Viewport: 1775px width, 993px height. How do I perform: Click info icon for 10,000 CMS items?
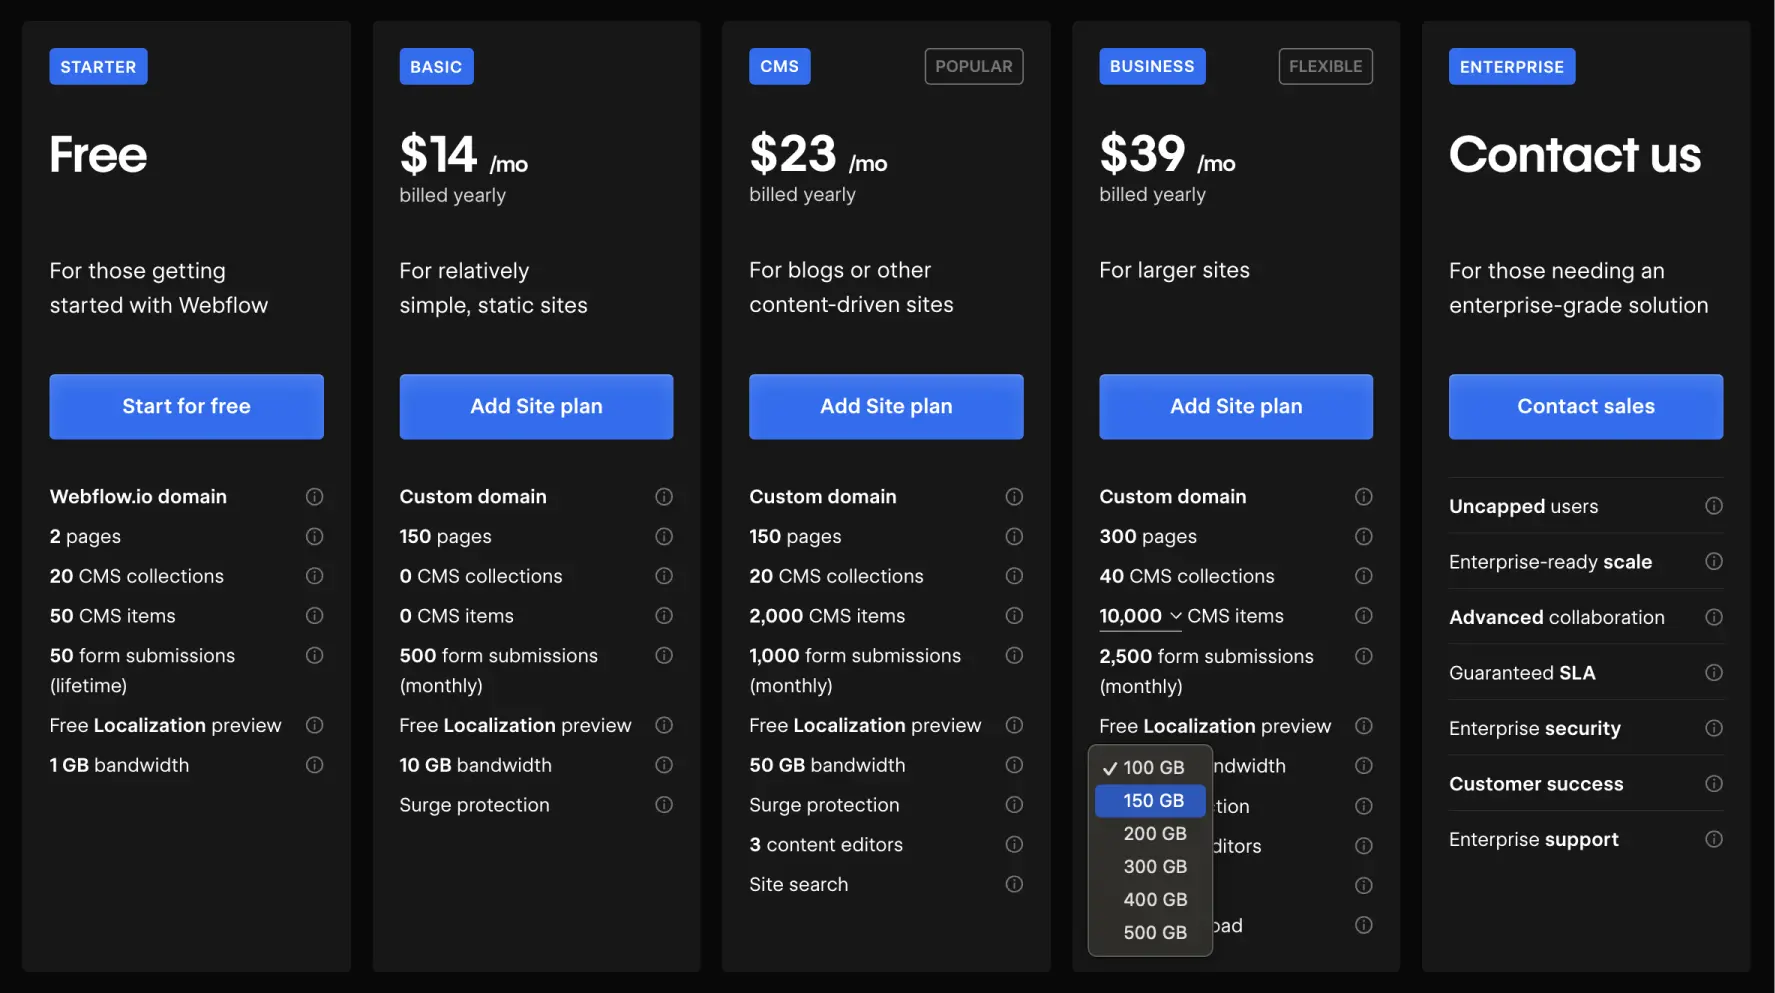click(1363, 616)
